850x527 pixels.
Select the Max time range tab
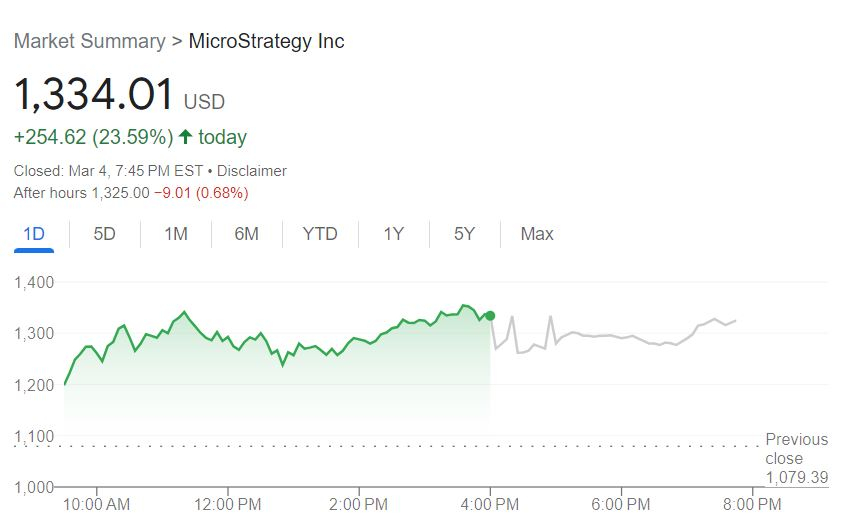coord(537,234)
